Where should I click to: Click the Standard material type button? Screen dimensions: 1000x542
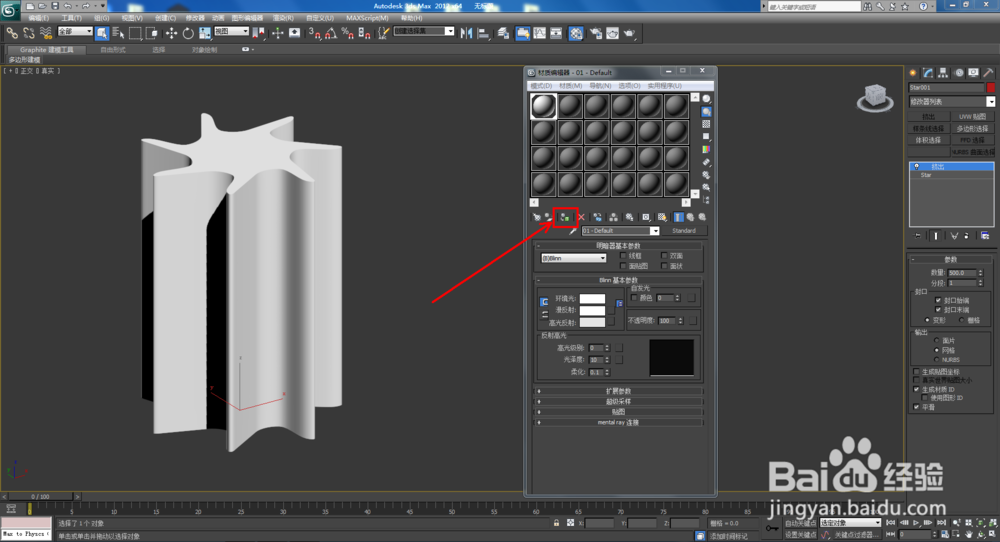coord(684,231)
